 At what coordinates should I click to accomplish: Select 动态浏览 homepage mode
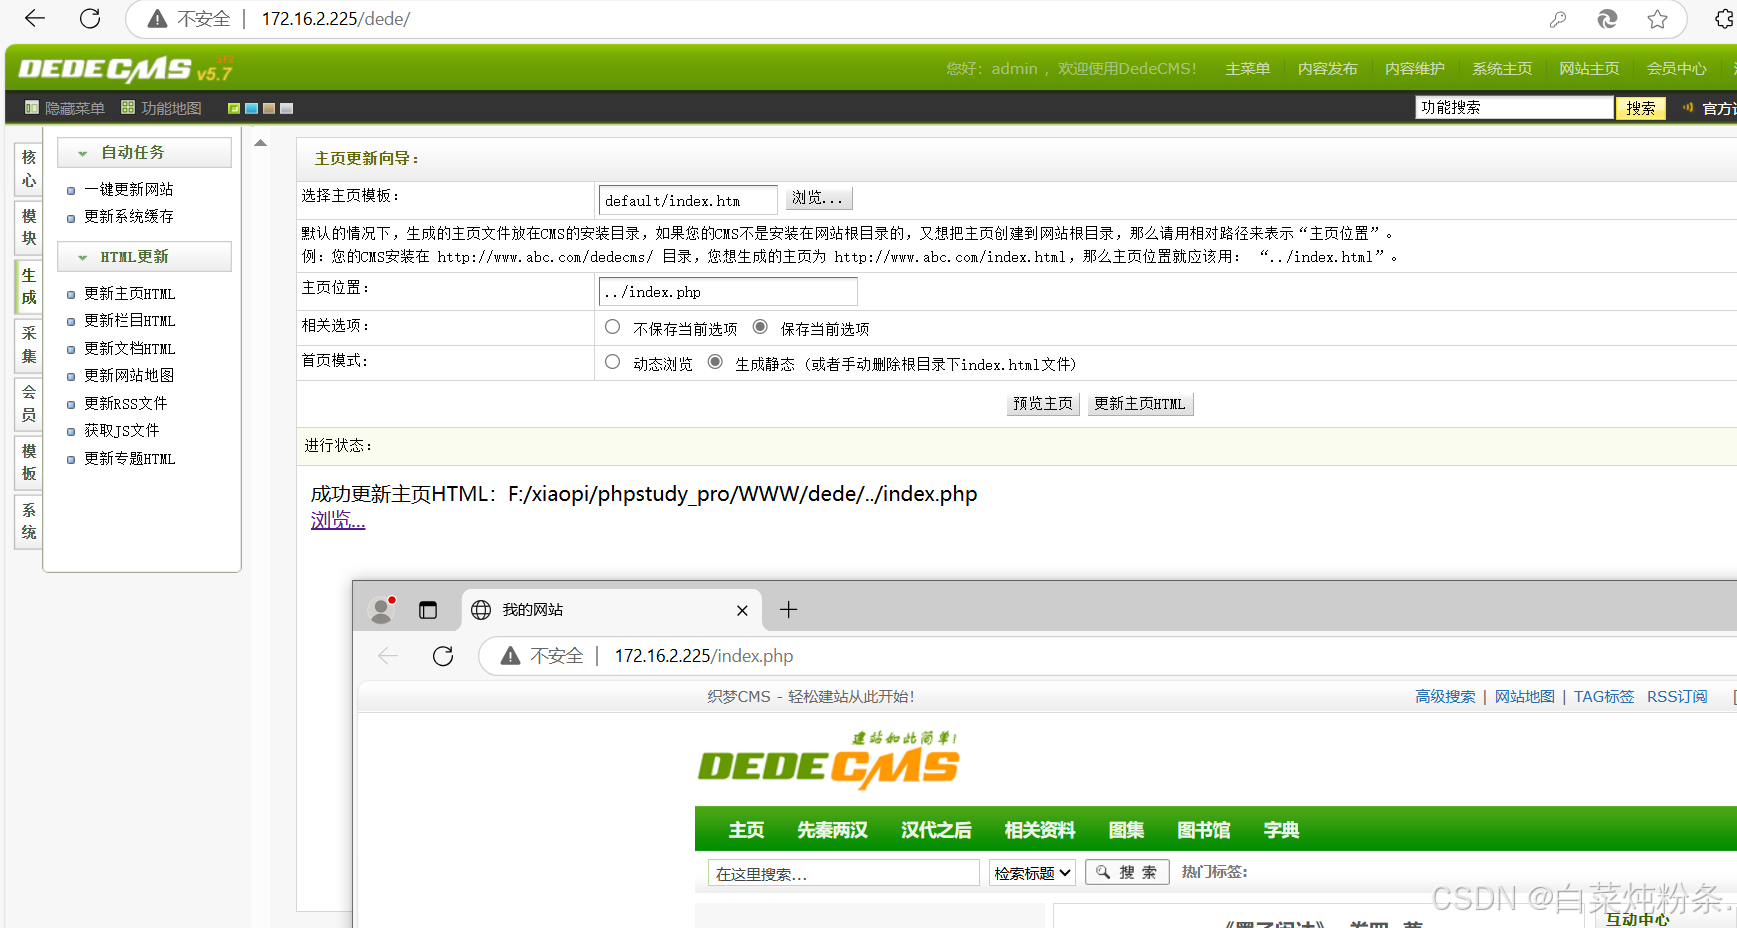pos(613,362)
